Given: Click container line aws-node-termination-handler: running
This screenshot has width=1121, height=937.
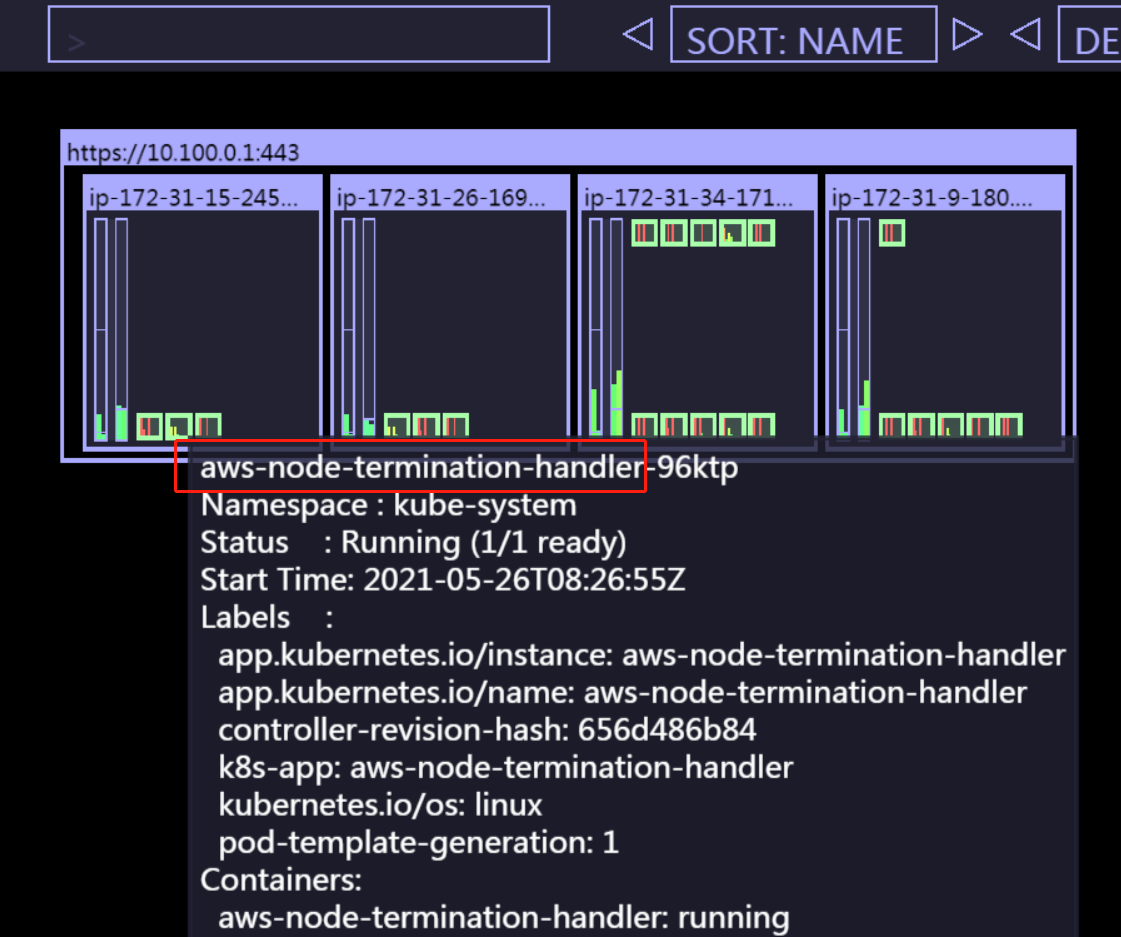Looking at the screenshot, I should [503, 918].
